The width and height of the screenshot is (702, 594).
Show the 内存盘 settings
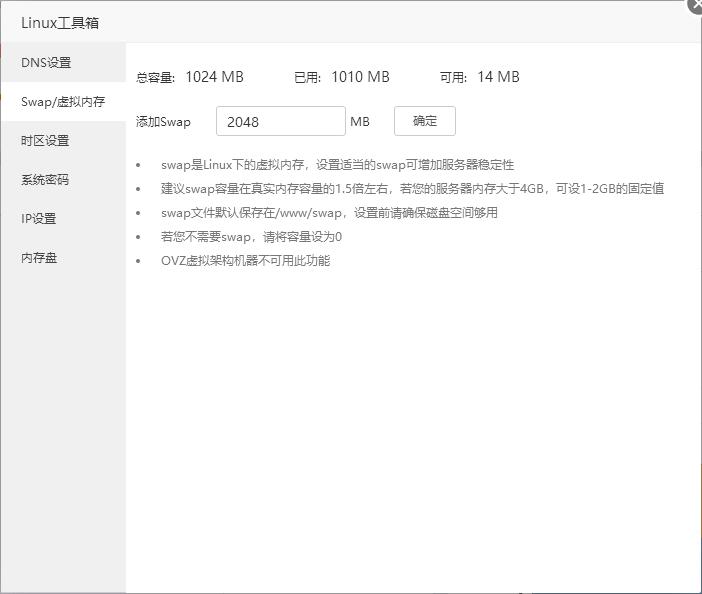point(39,258)
